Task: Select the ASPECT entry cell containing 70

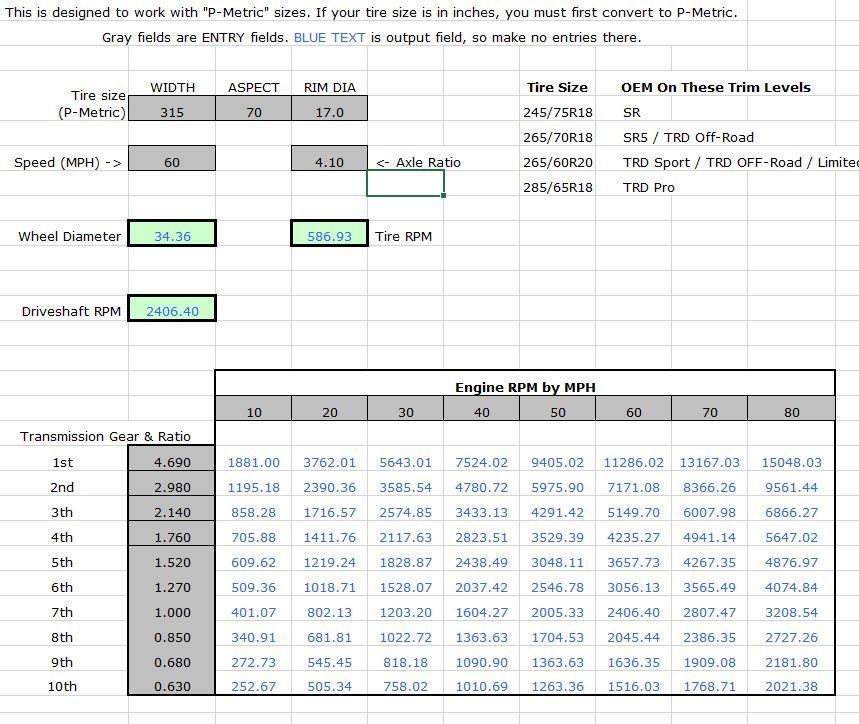Action: click(x=253, y=112)
